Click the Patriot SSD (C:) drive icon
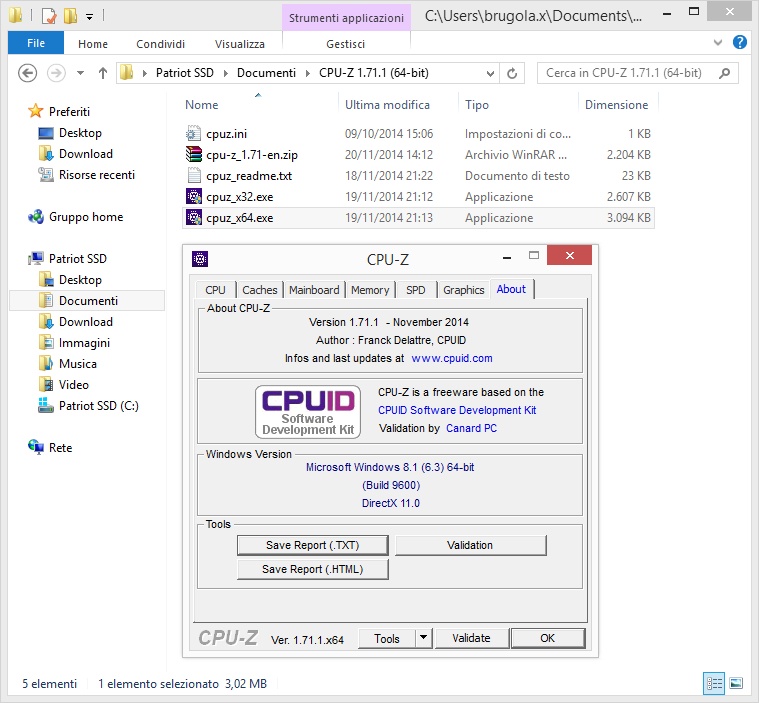Viewport: 759px width, 703px height. (46, 405)
